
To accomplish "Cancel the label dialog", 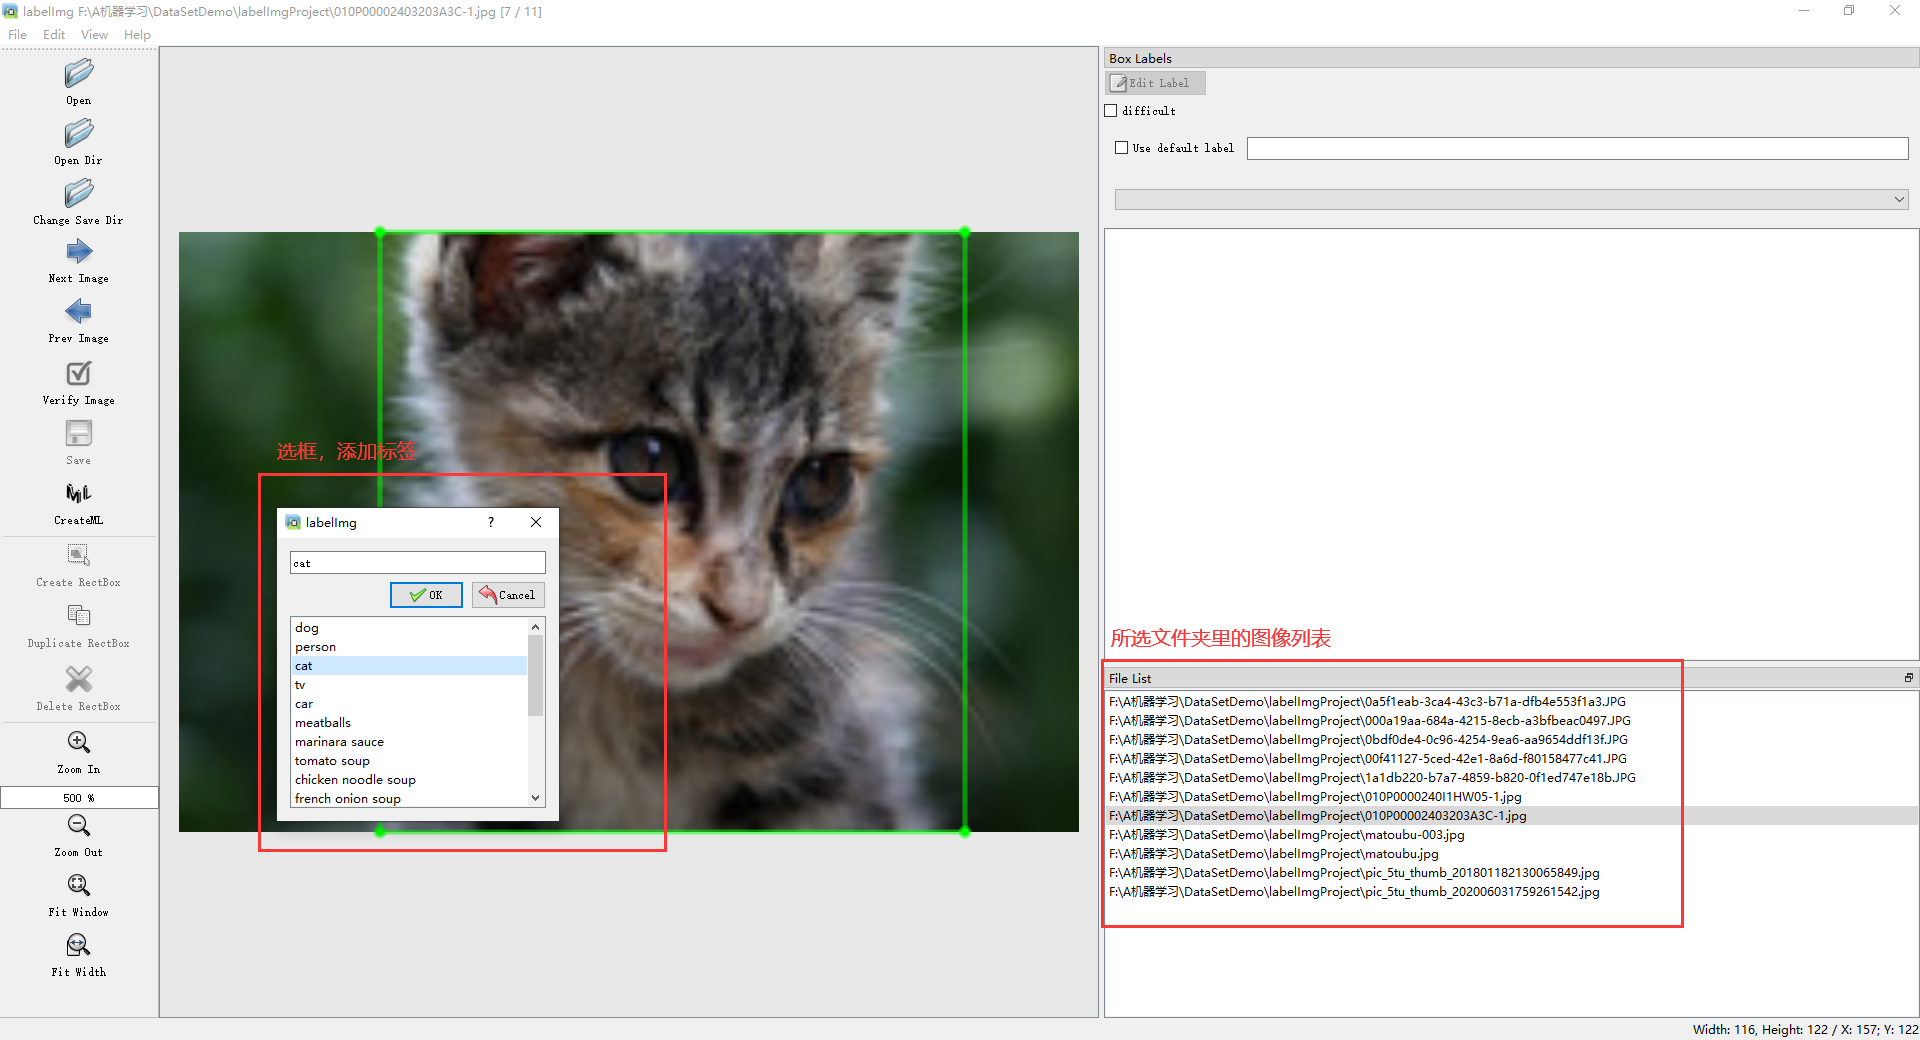I will (508, 594).
